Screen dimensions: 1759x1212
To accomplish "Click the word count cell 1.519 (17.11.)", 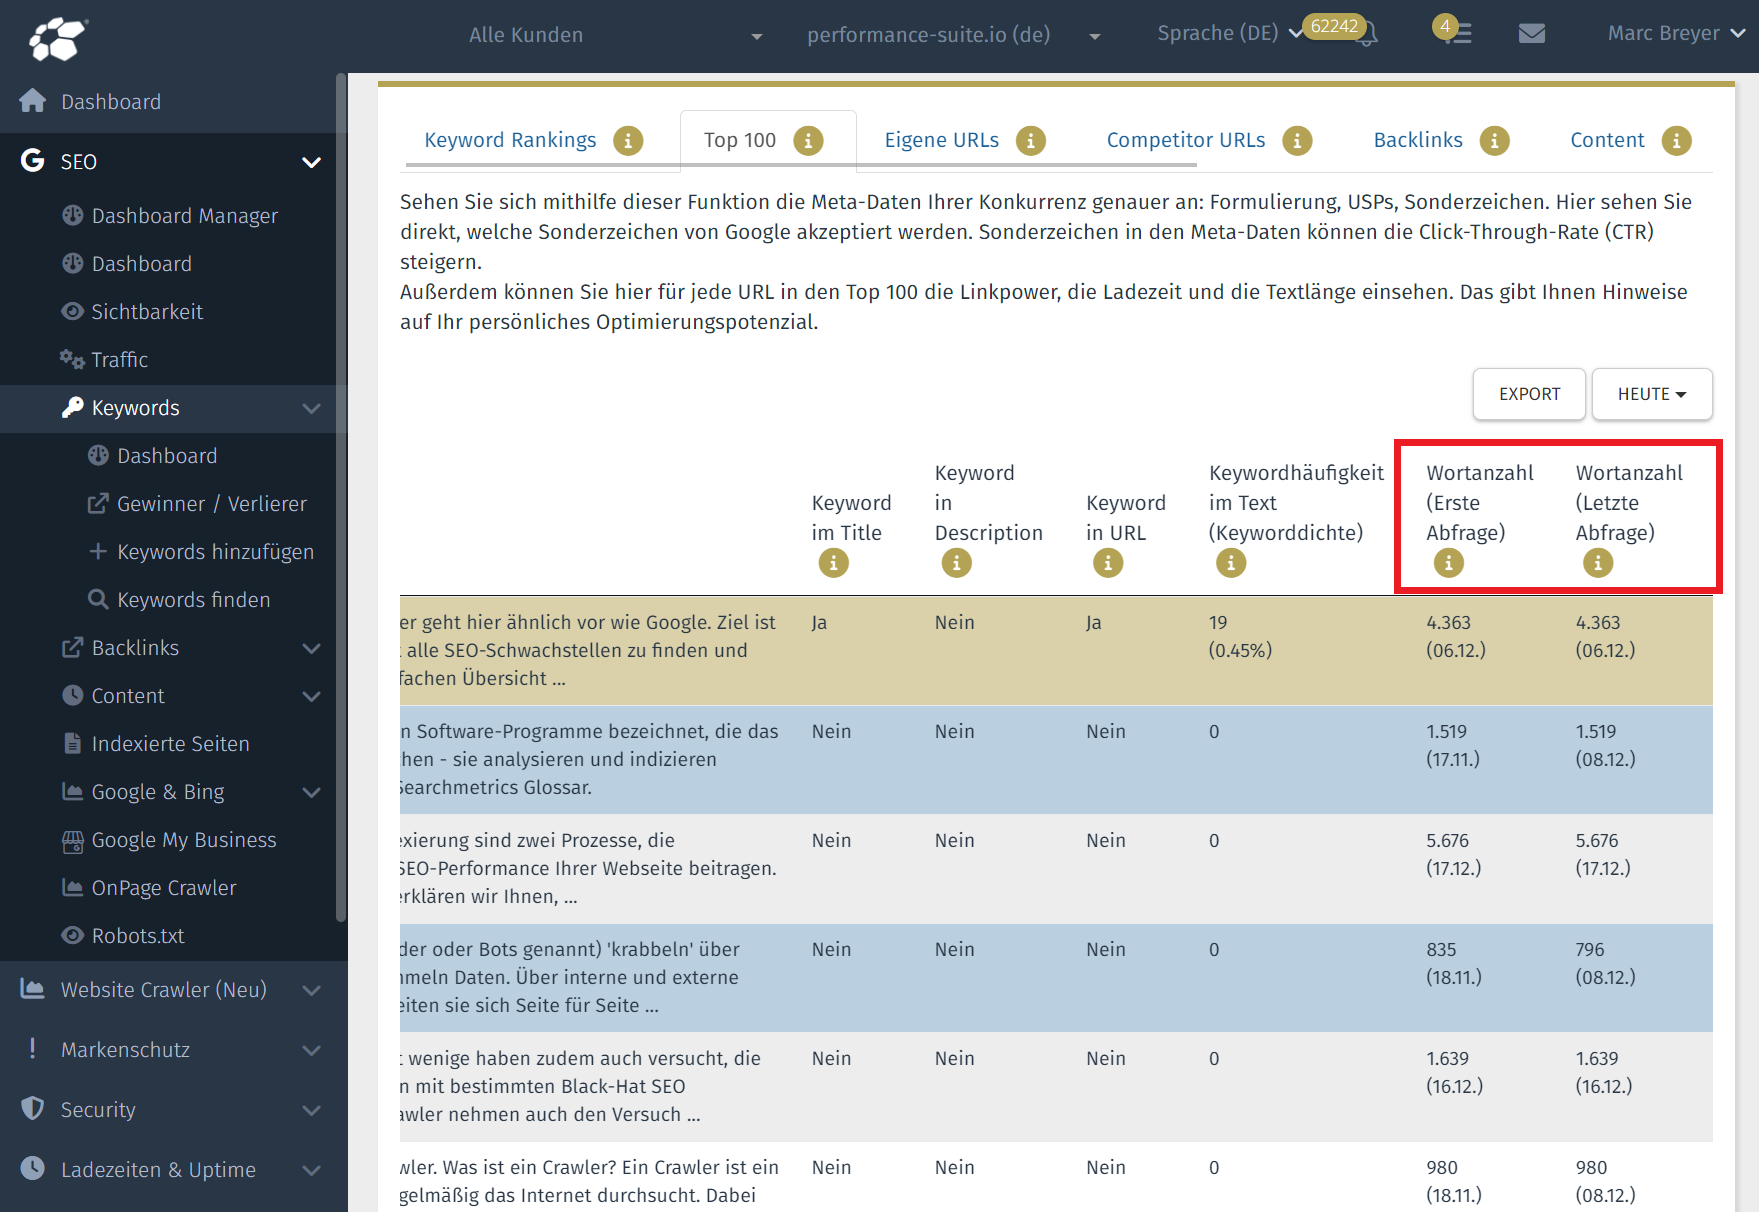I will pos(1453,745).
